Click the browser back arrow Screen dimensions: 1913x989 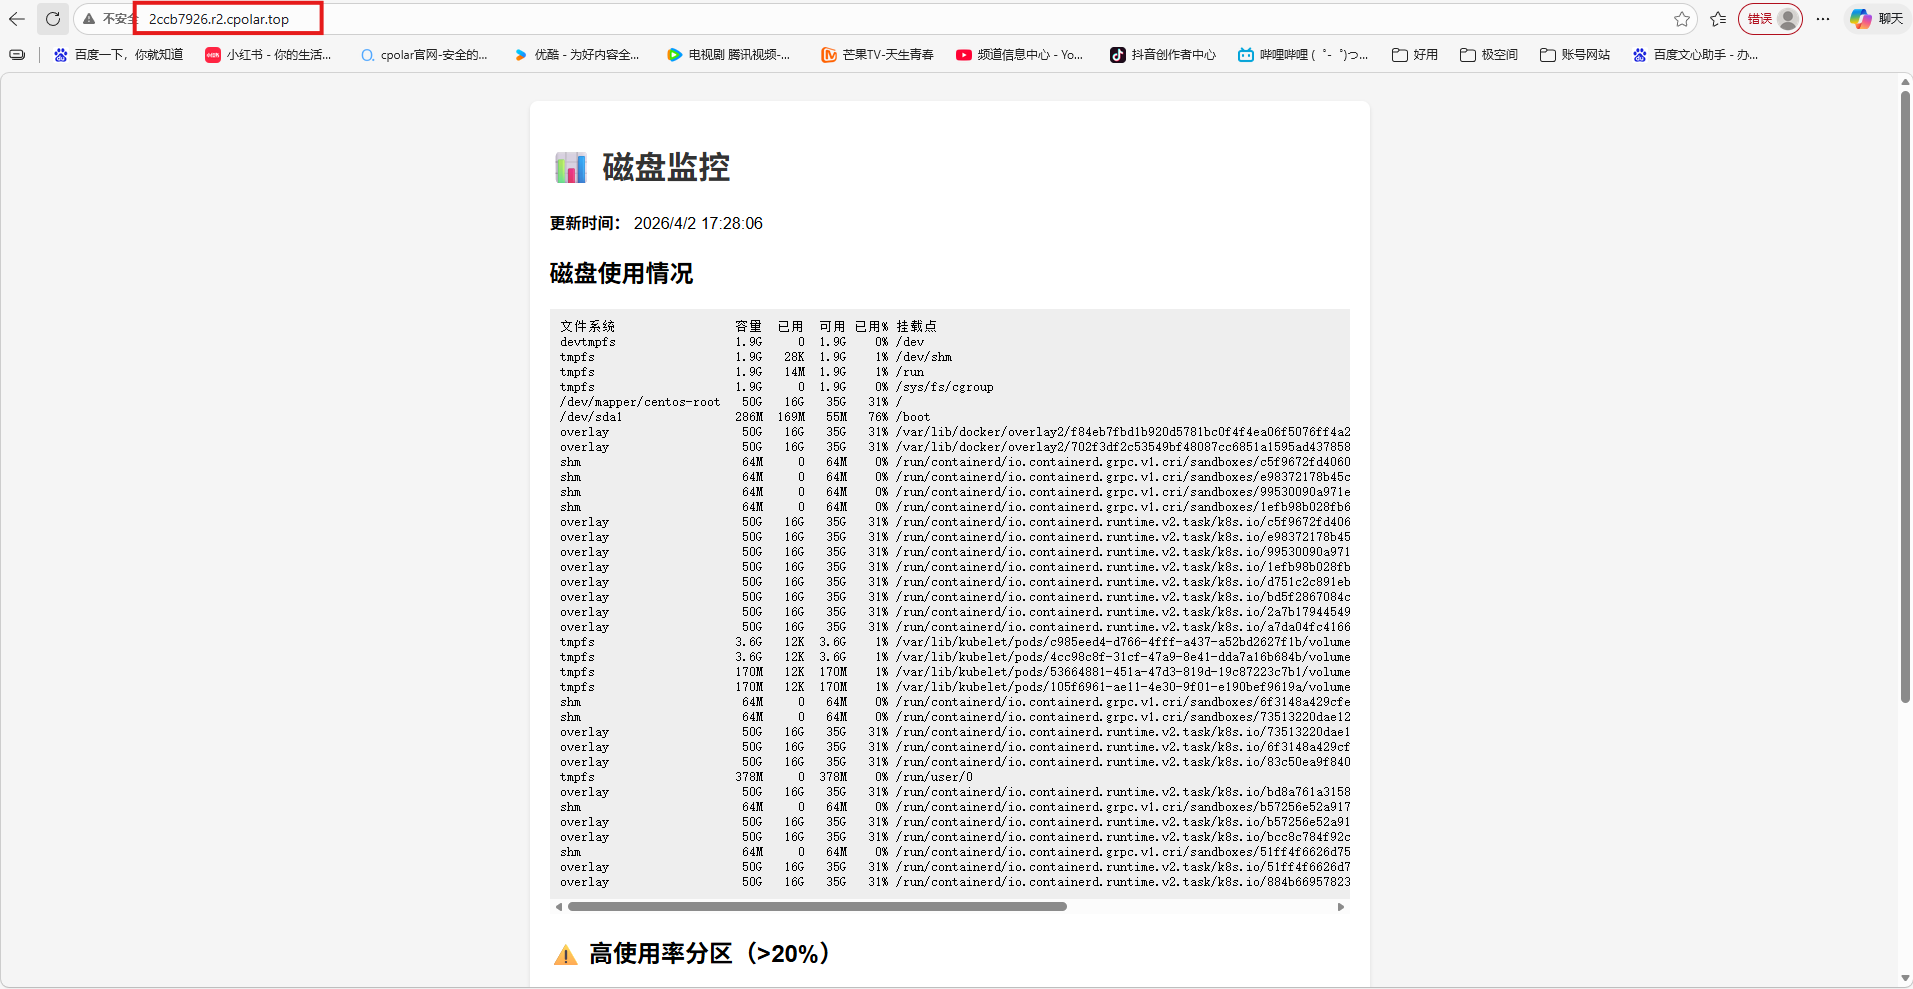[17, 19]
